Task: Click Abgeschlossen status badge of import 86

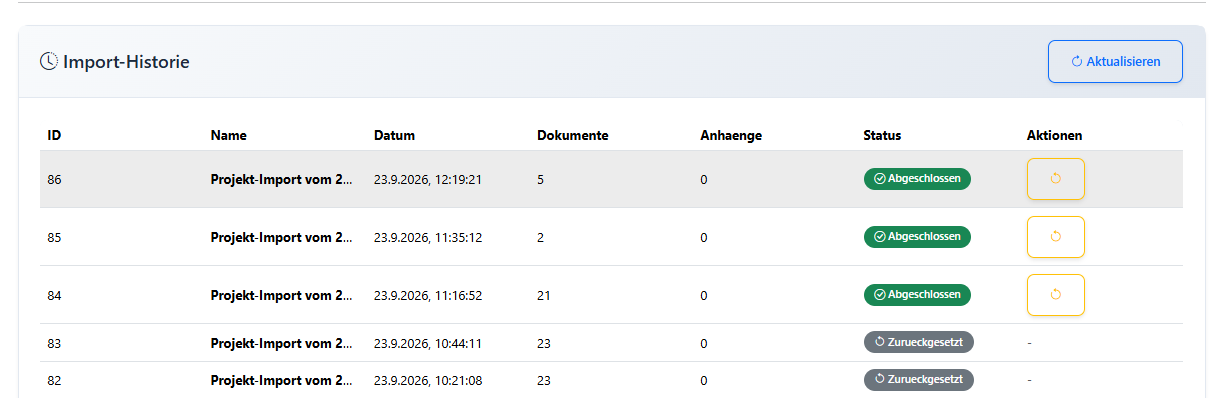Action: click(917, 179)
